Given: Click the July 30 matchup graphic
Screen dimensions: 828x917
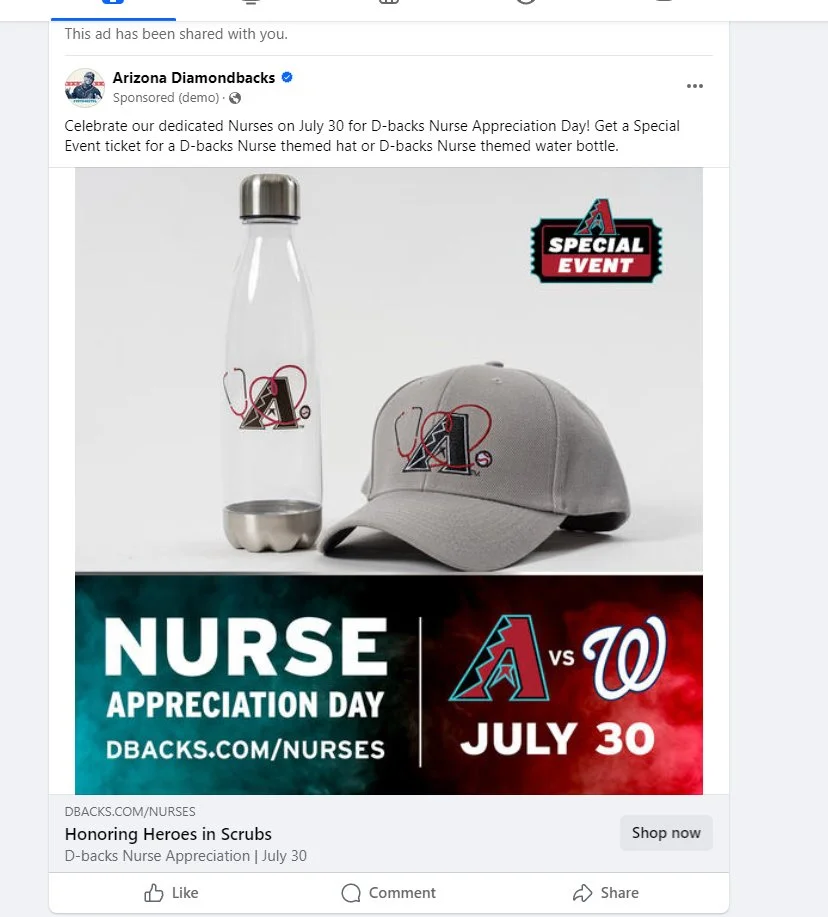Looking at the screenshot, I should click(560, 685).
